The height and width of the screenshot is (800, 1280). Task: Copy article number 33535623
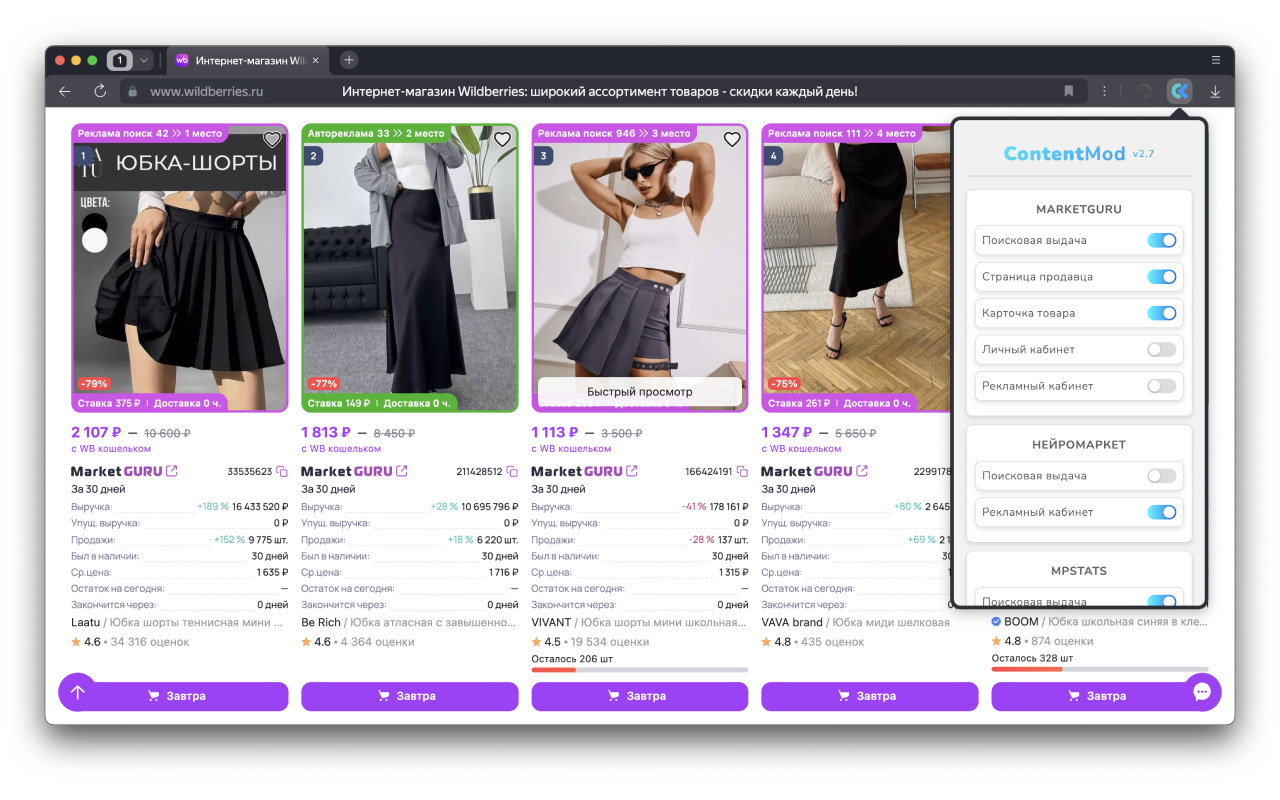(282, 471)
